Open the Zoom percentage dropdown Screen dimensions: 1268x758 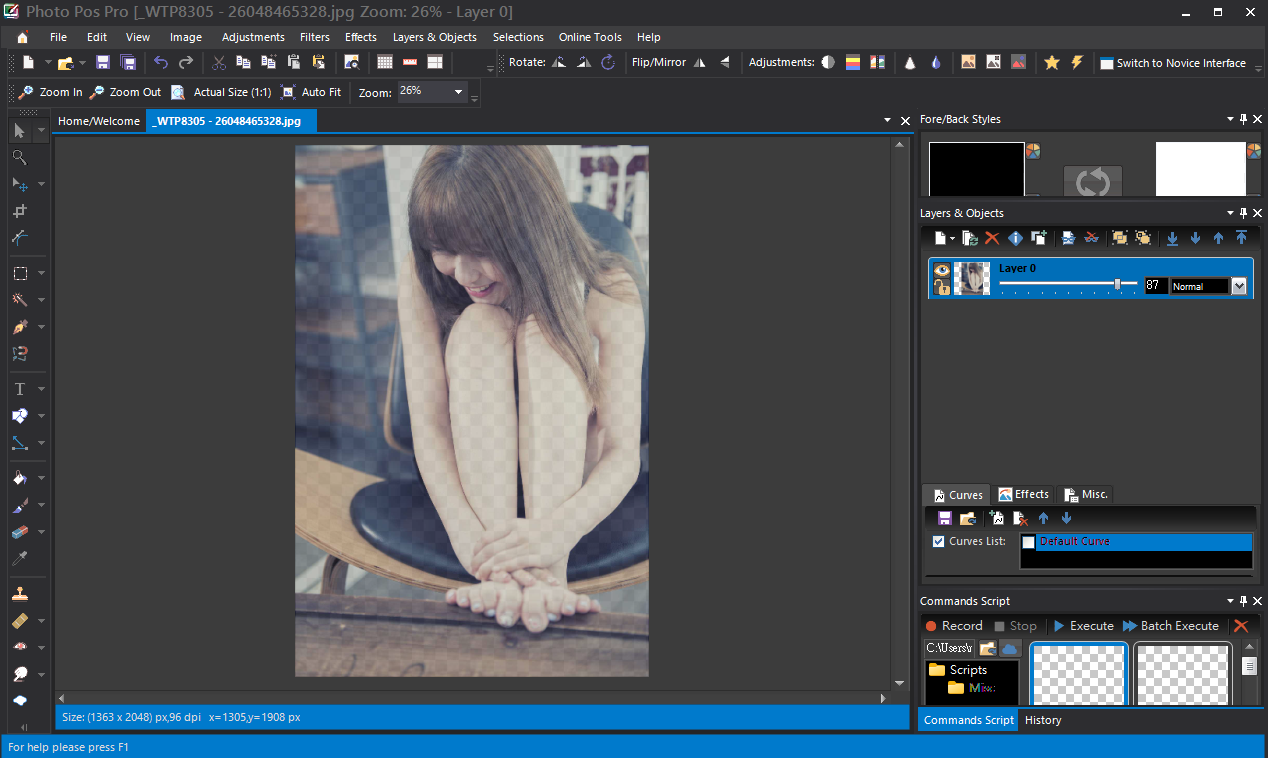(x=459, y=92)
